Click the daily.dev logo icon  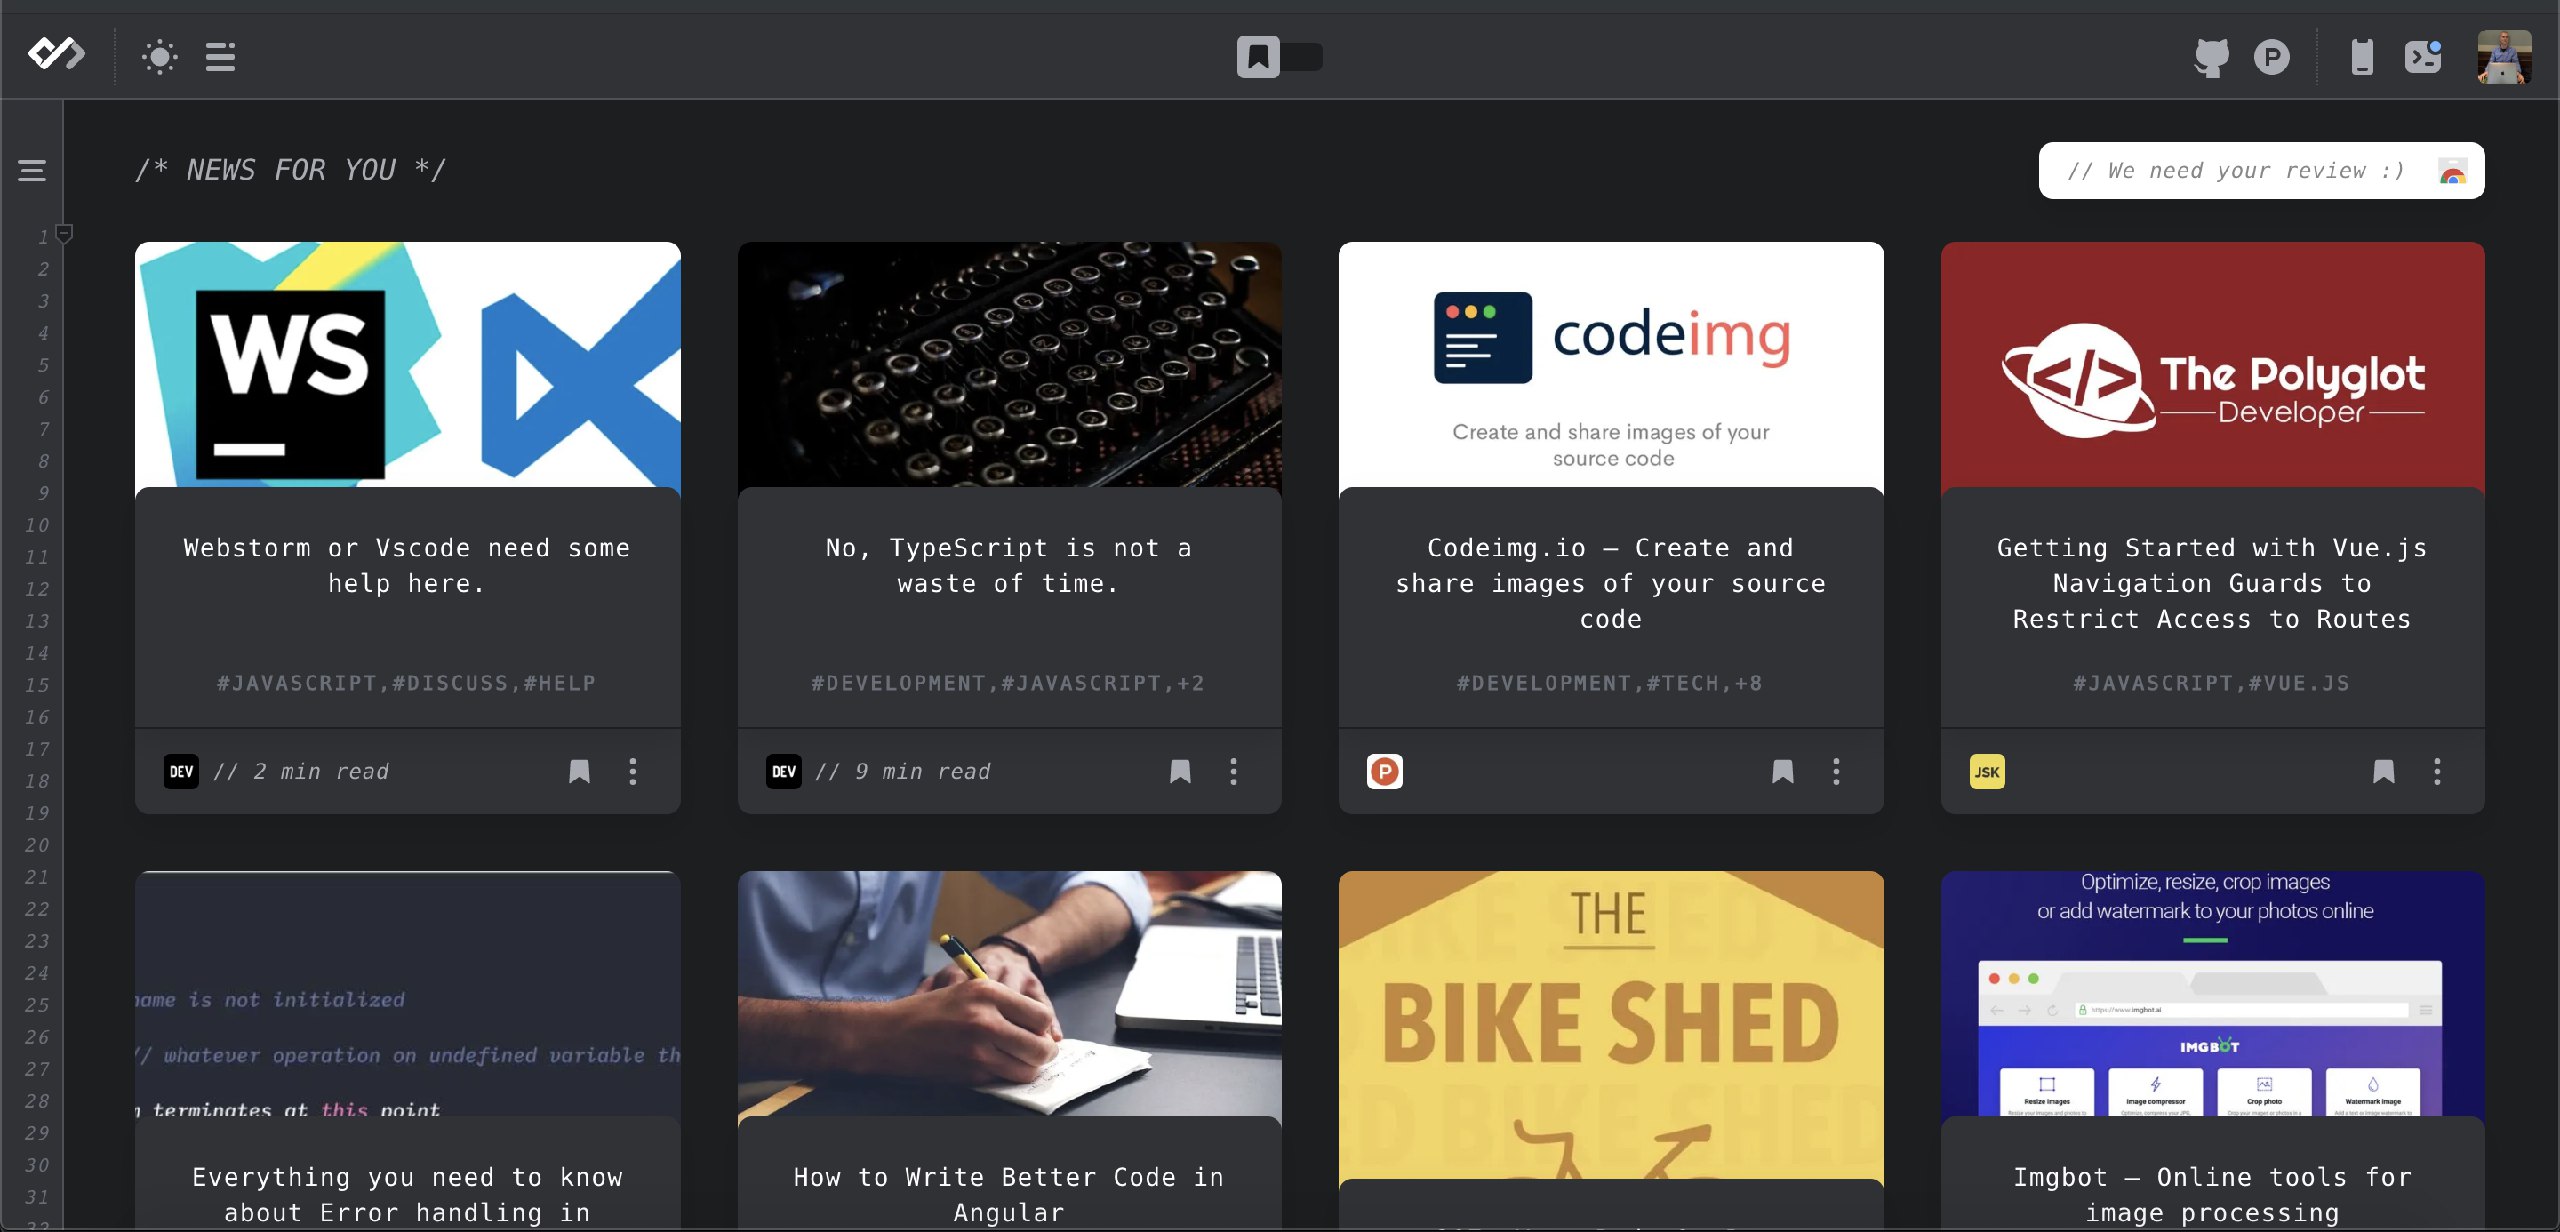pos(56,54)
